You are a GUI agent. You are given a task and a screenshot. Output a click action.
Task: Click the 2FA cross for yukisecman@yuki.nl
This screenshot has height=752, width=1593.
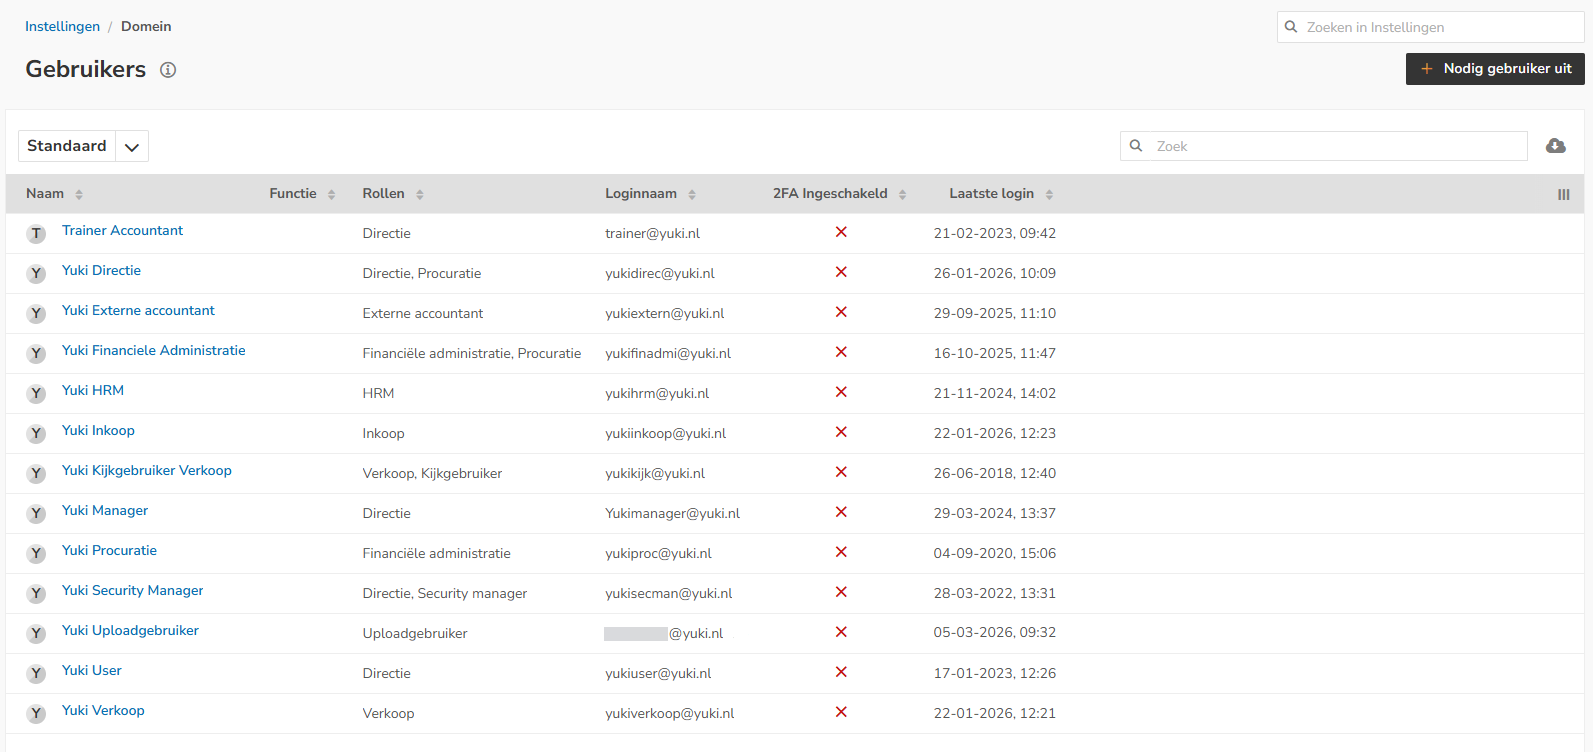pyautogui.click(x=841, y=592)
